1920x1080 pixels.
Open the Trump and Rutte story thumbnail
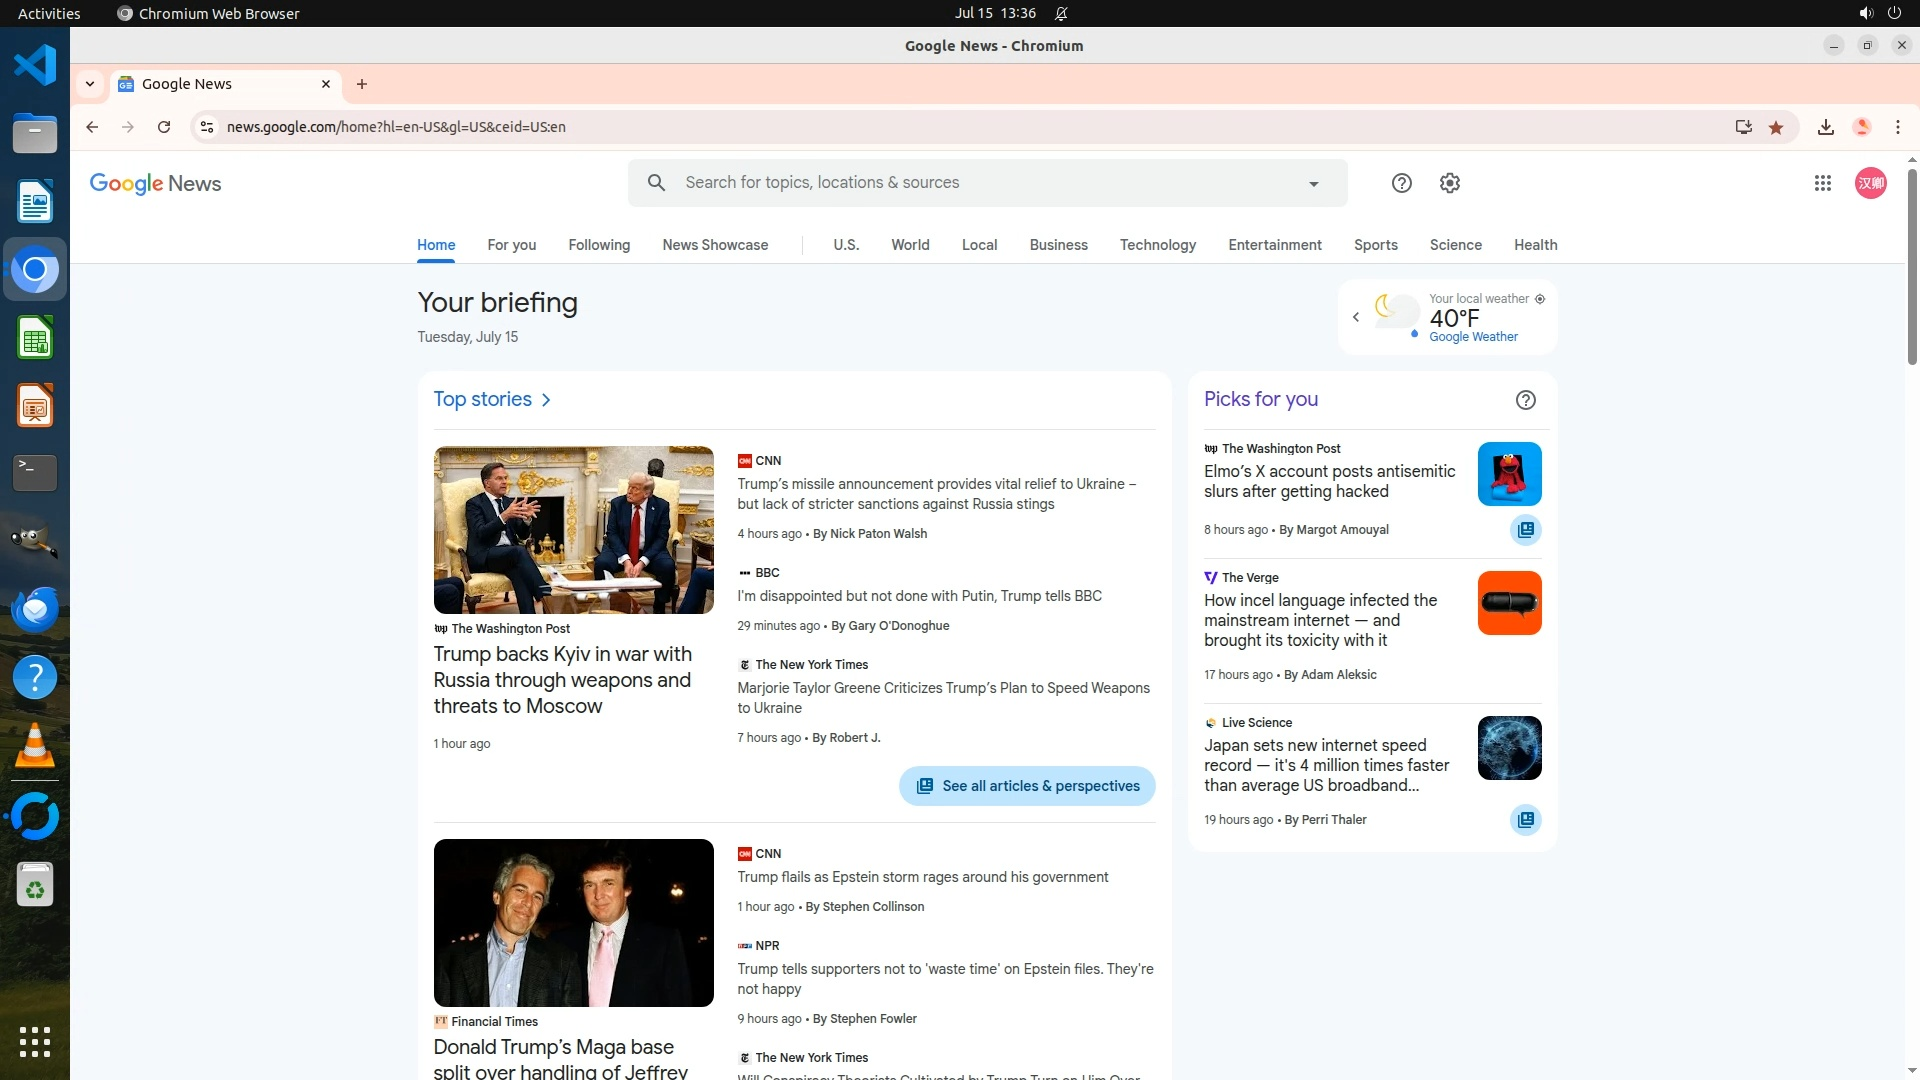click(x=573, y=530)
